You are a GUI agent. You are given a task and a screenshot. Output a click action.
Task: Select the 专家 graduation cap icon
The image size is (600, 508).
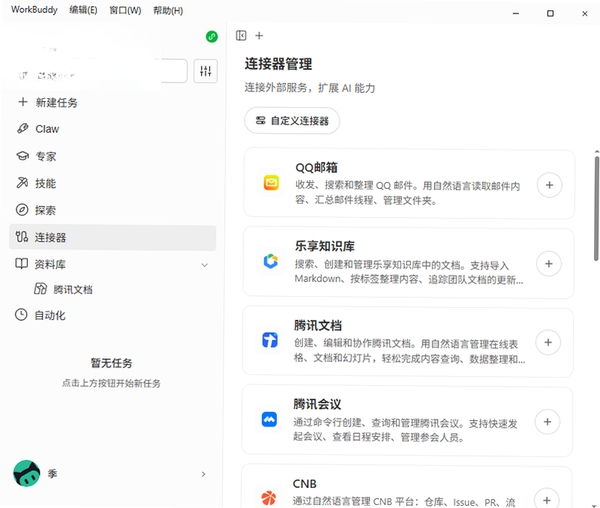point(23,156)
